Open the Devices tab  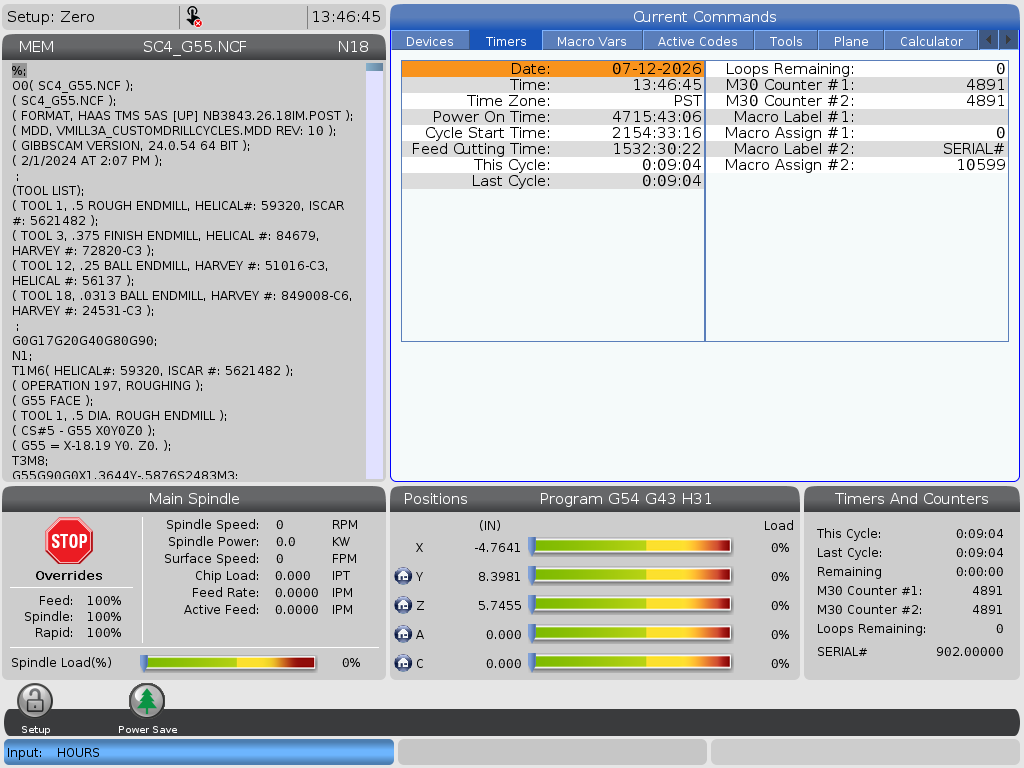point(430,41)
